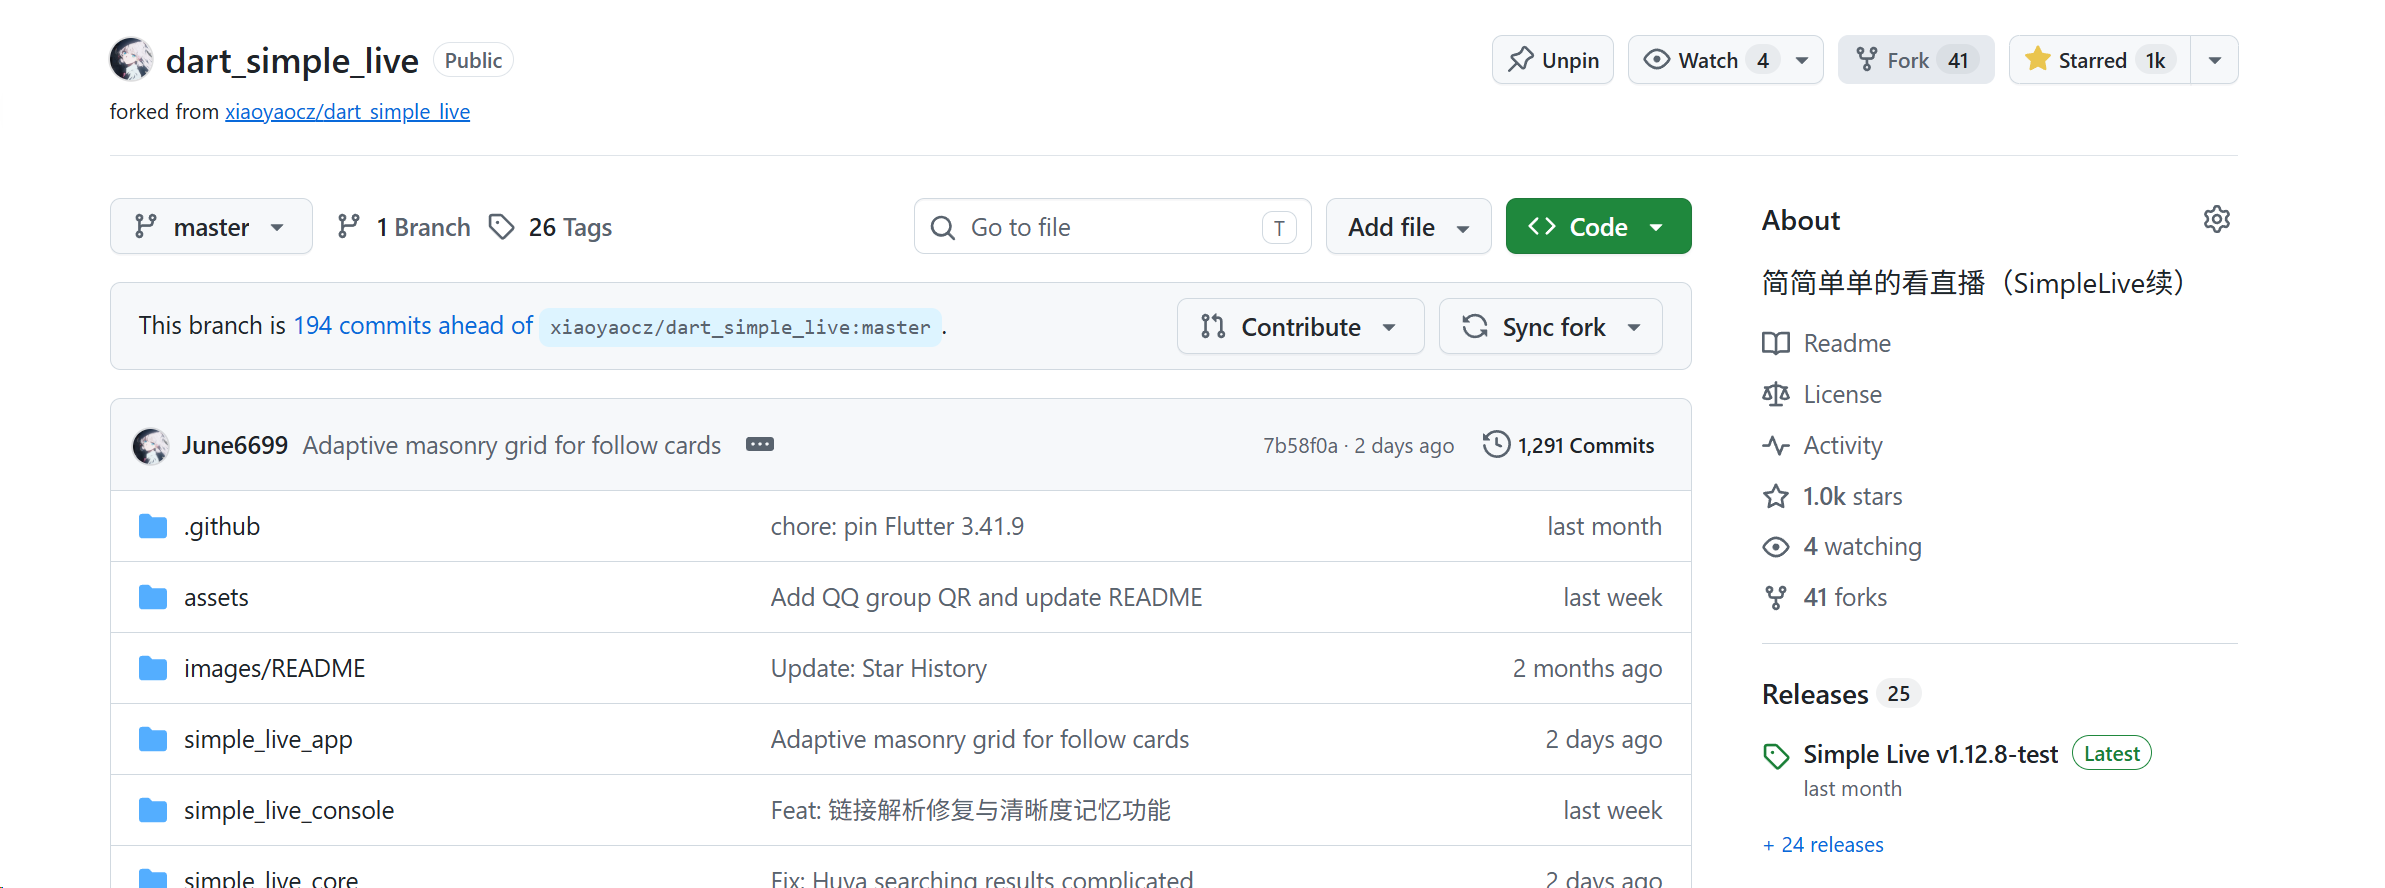
Task: Click the xiaoyaocz/dart_simple_live:master branch label
Action: 740,327
